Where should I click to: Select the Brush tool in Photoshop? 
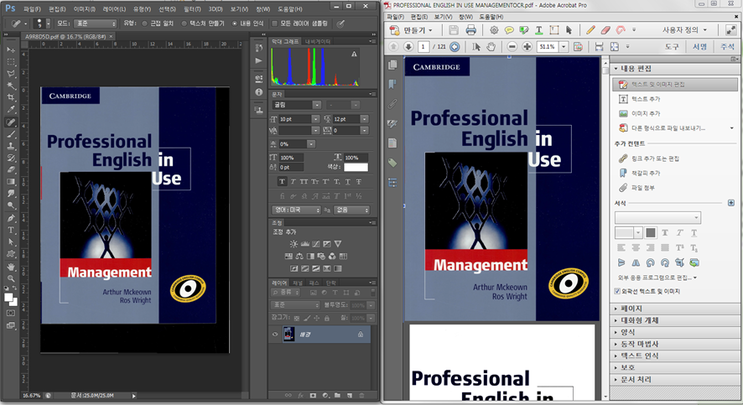pyautogui.click(x=10, y=134)
